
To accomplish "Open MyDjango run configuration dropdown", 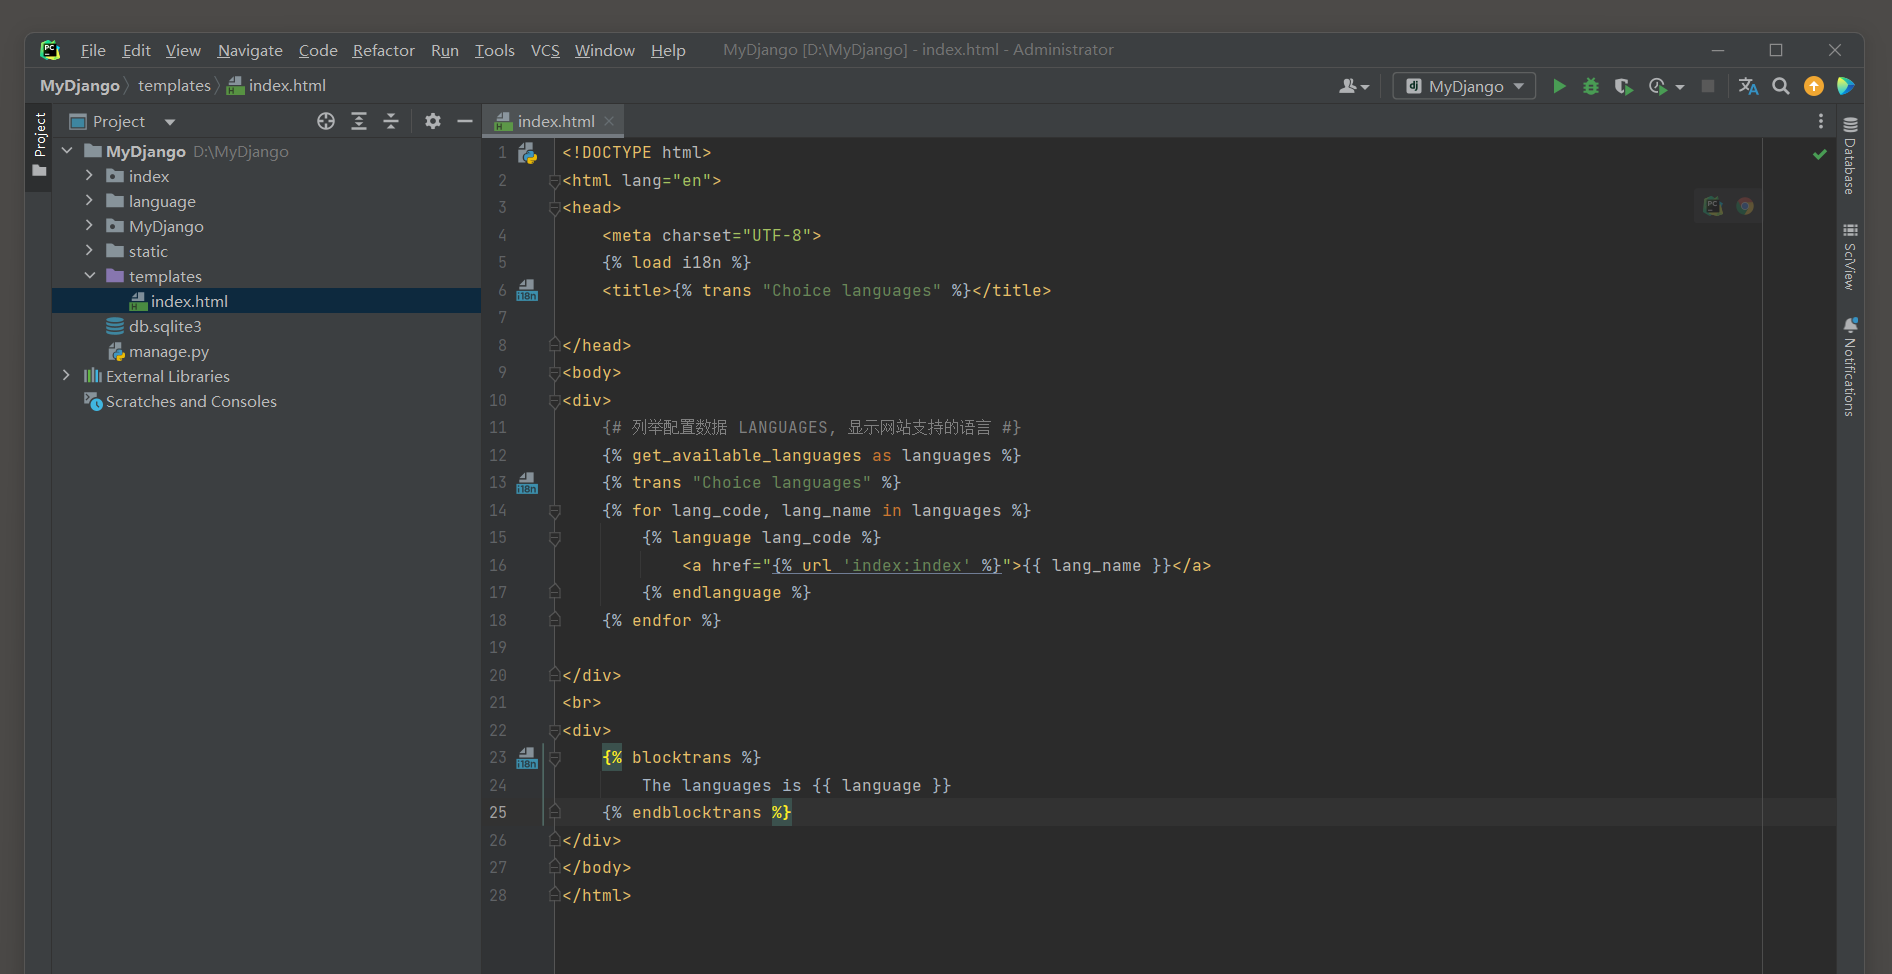I will [1464, 86].
